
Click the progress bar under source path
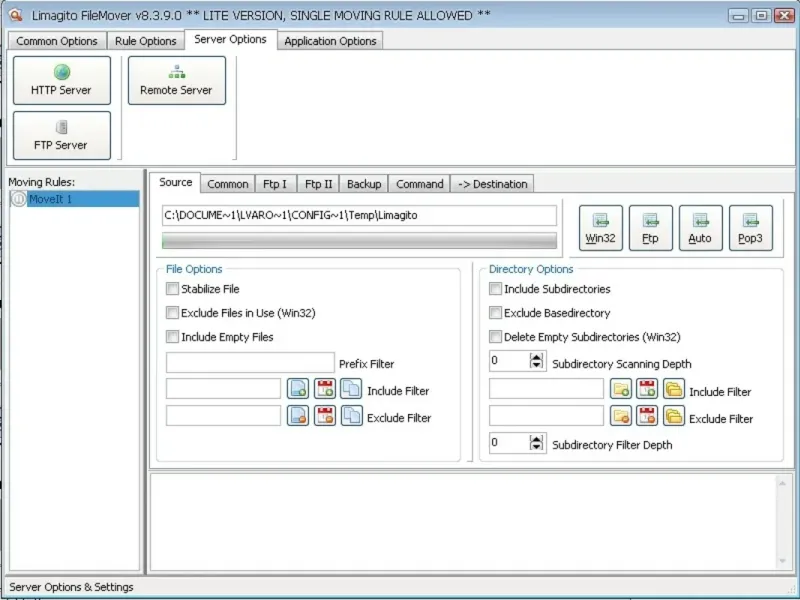(359, 241)
